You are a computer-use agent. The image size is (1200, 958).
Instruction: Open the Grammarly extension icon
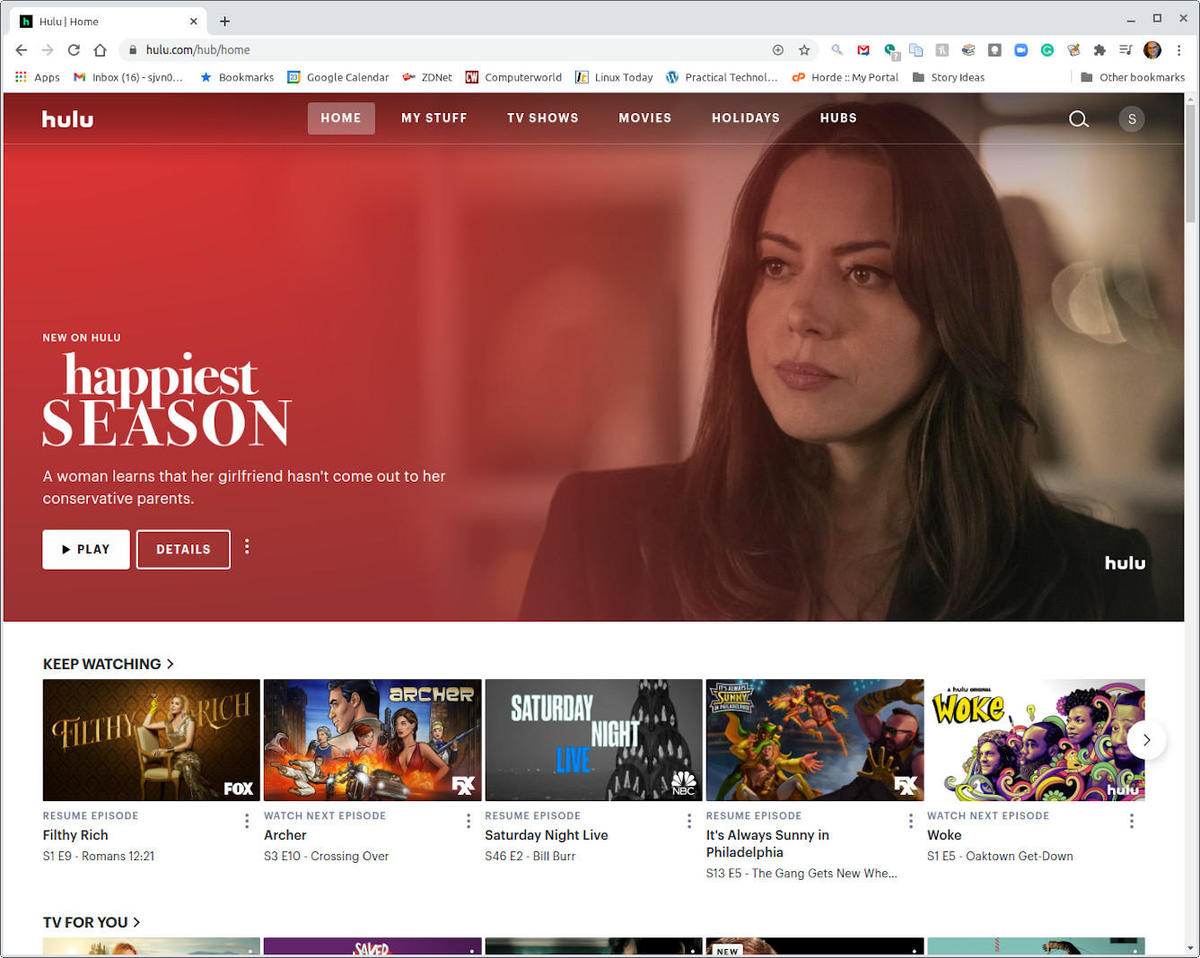coord(1047,50)
